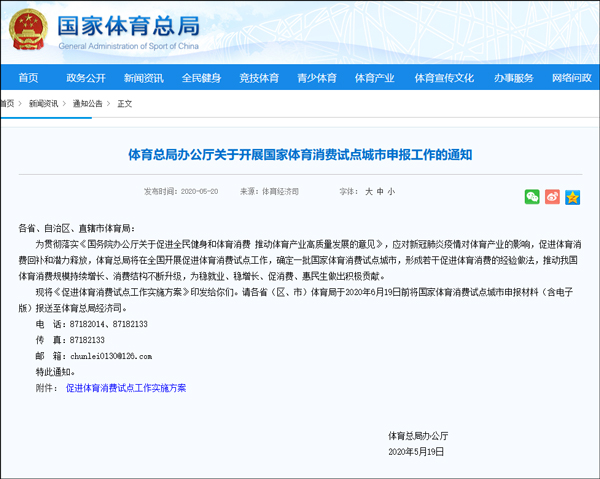The height and width of the screenshot is (479, 600).
Task: Set font size to 大
Action: [x=368, y=191]
